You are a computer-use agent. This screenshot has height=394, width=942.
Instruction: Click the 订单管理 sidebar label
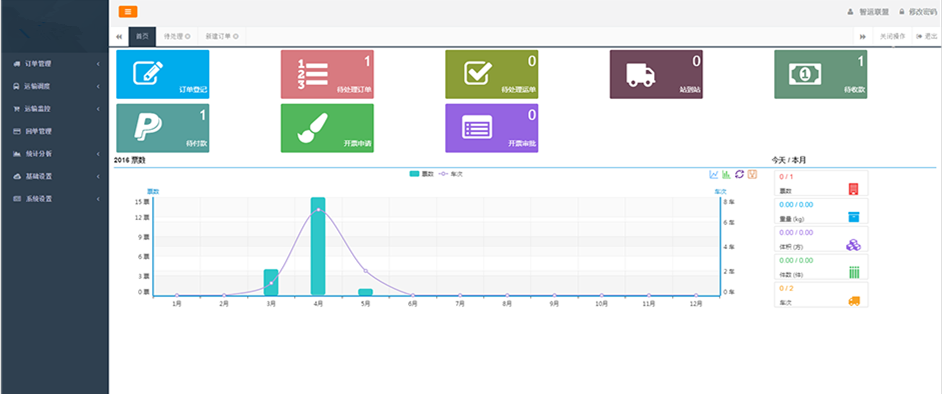[38, 64]
